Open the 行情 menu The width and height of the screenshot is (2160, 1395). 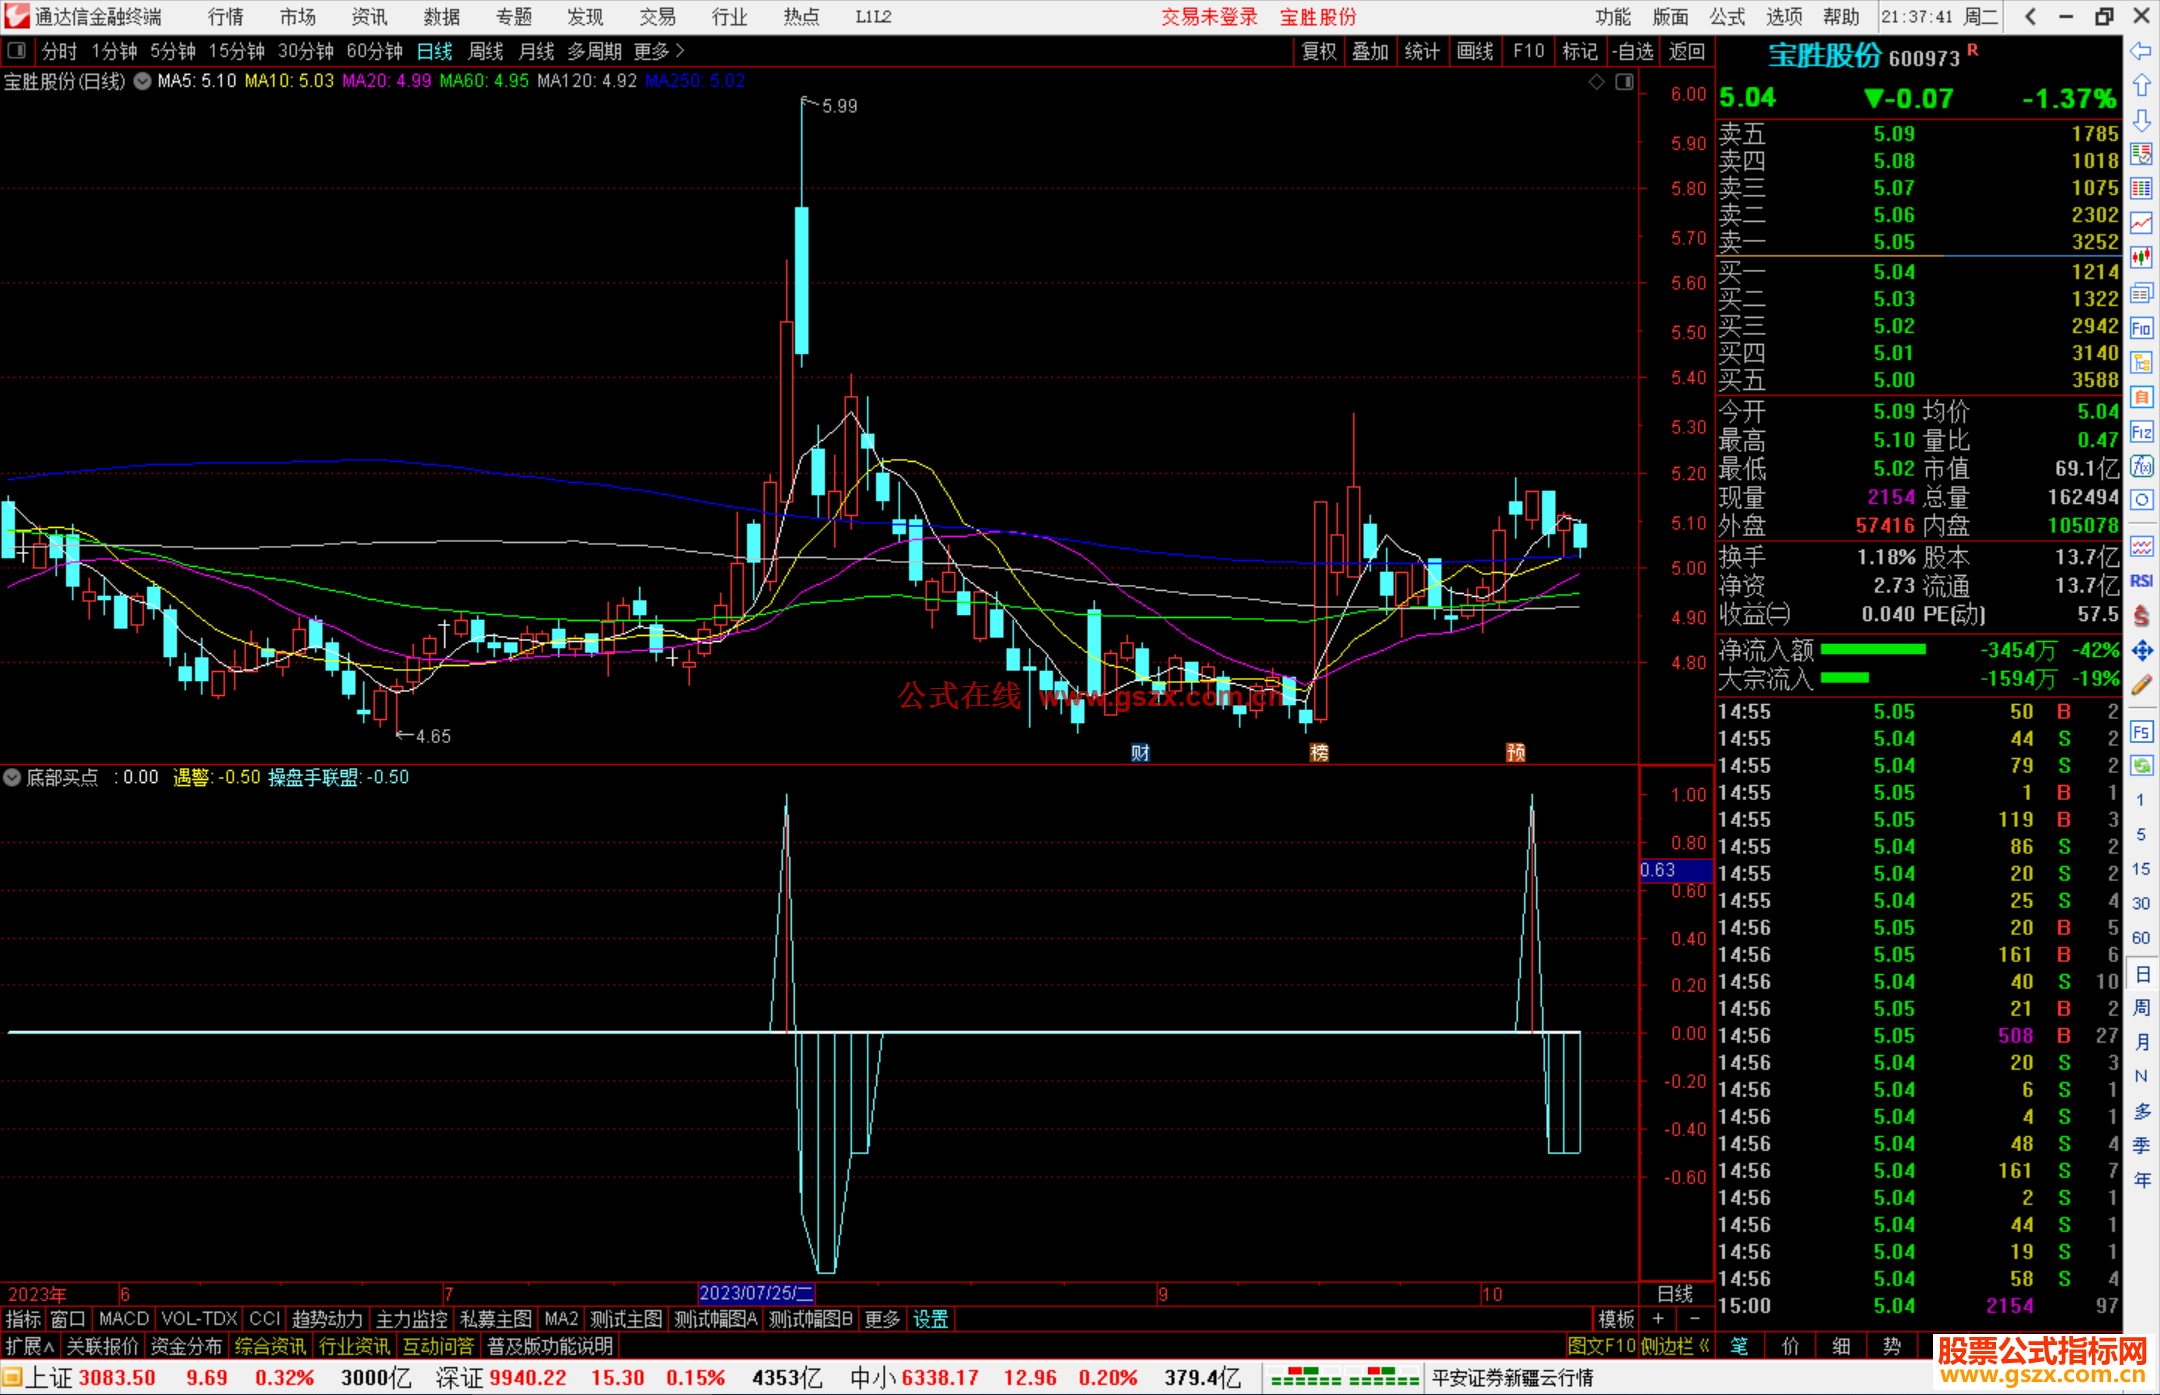click(226, 16)
